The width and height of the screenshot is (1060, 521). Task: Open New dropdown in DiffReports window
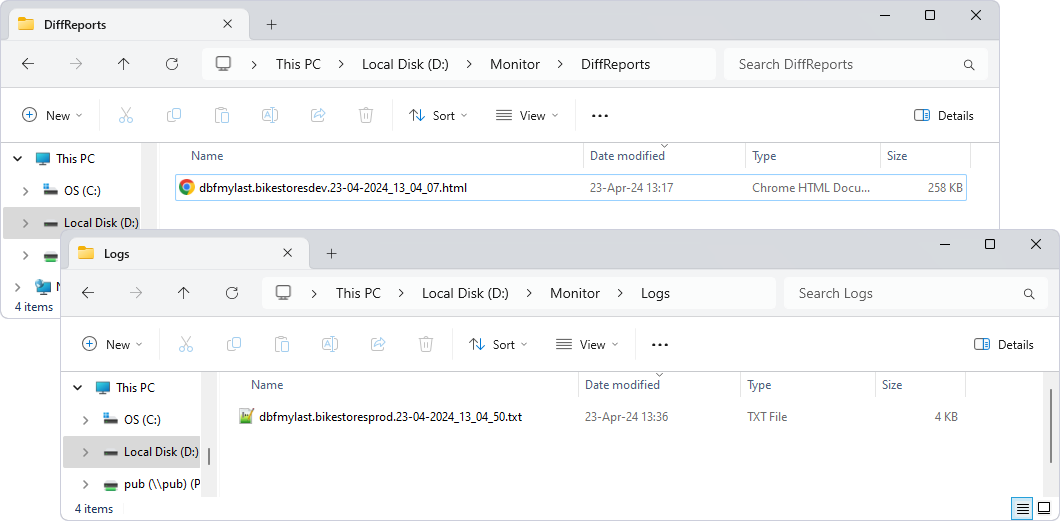52,116
